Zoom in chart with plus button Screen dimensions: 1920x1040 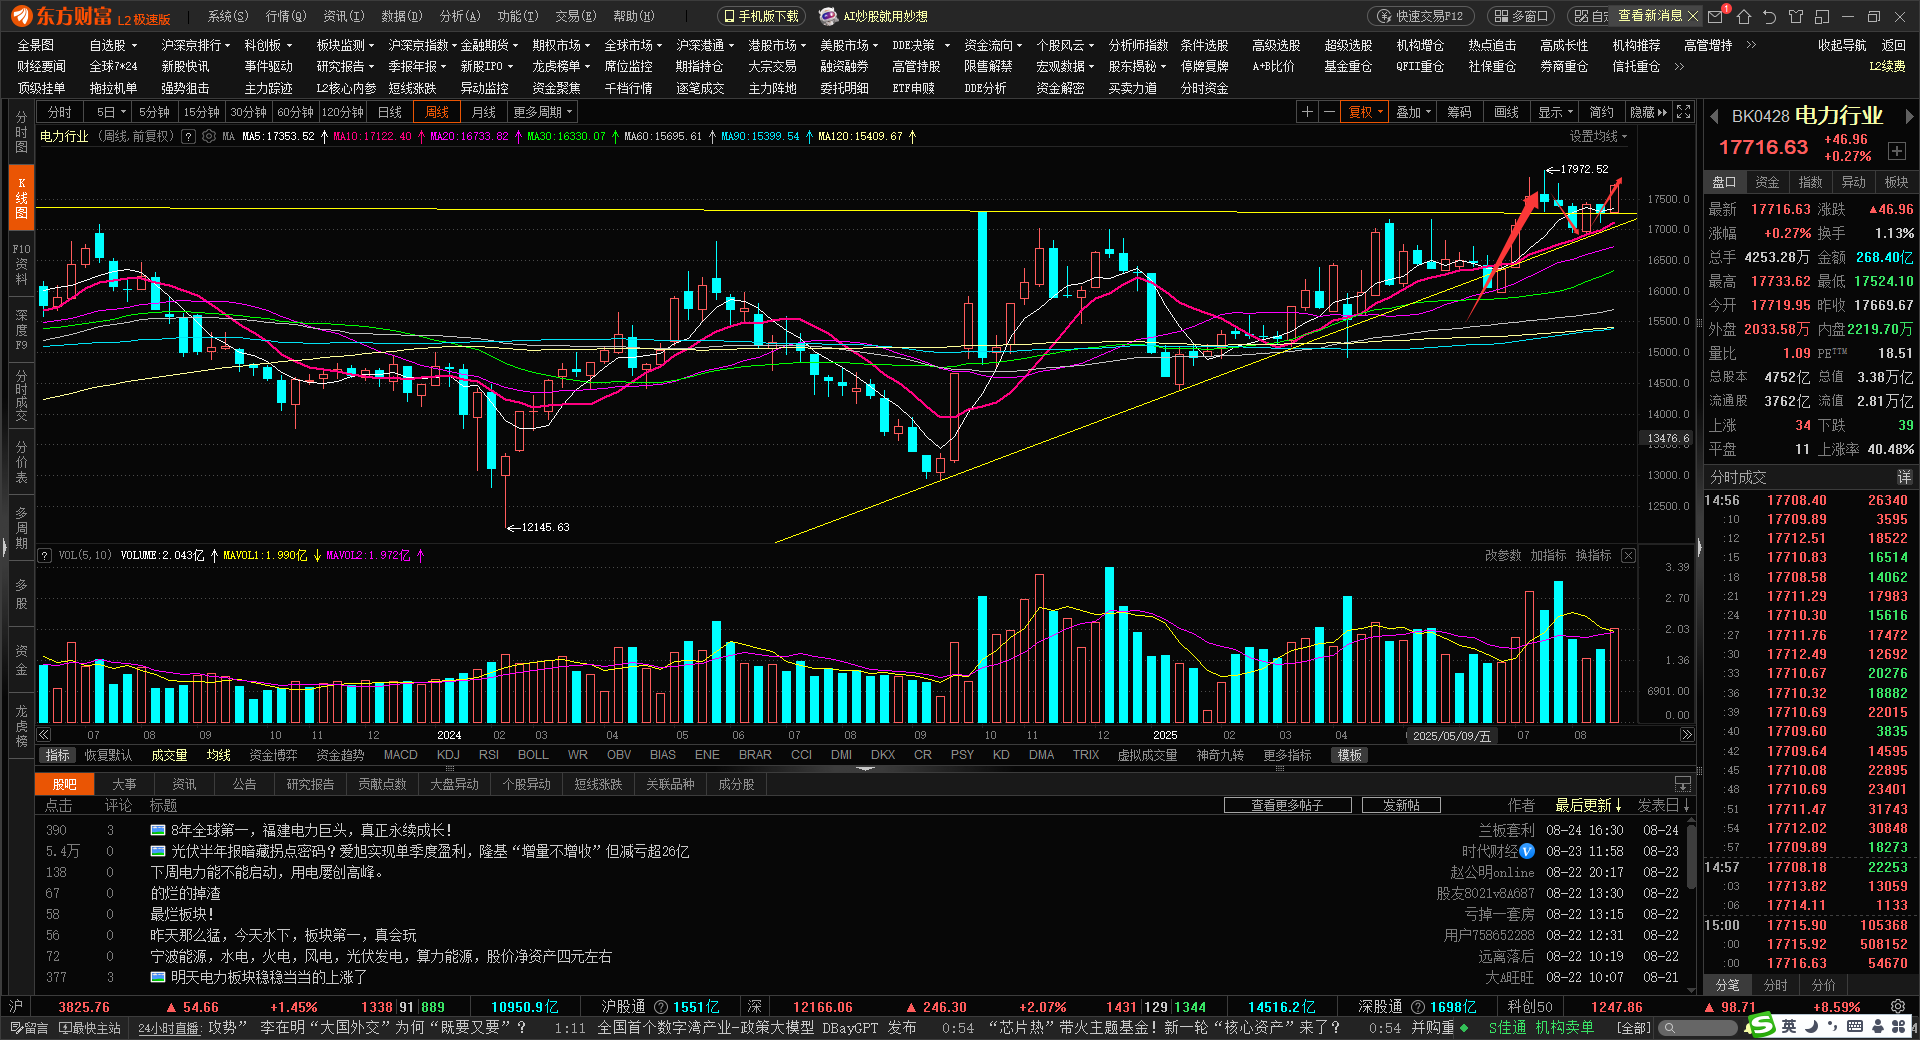click(1307, 112)
